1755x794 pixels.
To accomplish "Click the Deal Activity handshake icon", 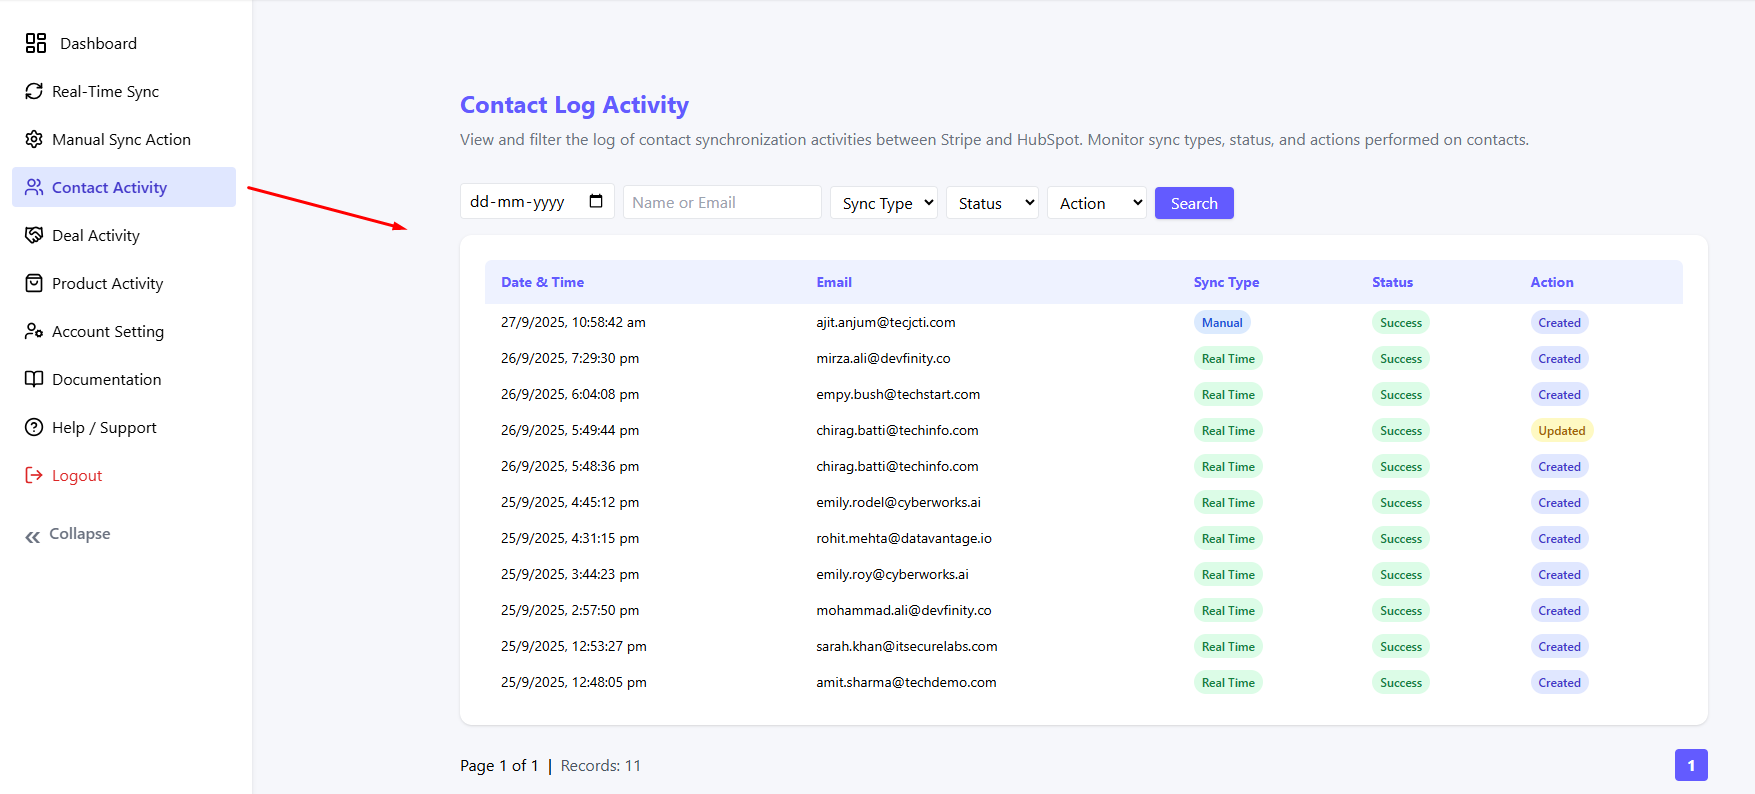I will tap(34, 235).
